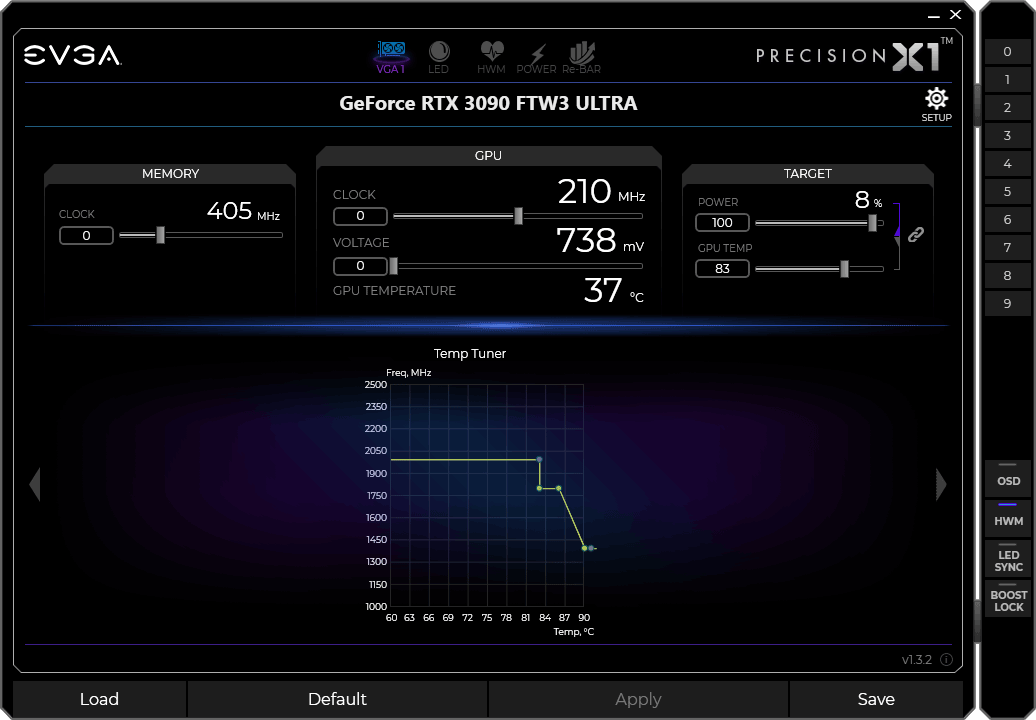The width and height of the screenshot is (1036, 720).
Task: Click the priority triangle next to target sliders
Action: pos(897,233)
